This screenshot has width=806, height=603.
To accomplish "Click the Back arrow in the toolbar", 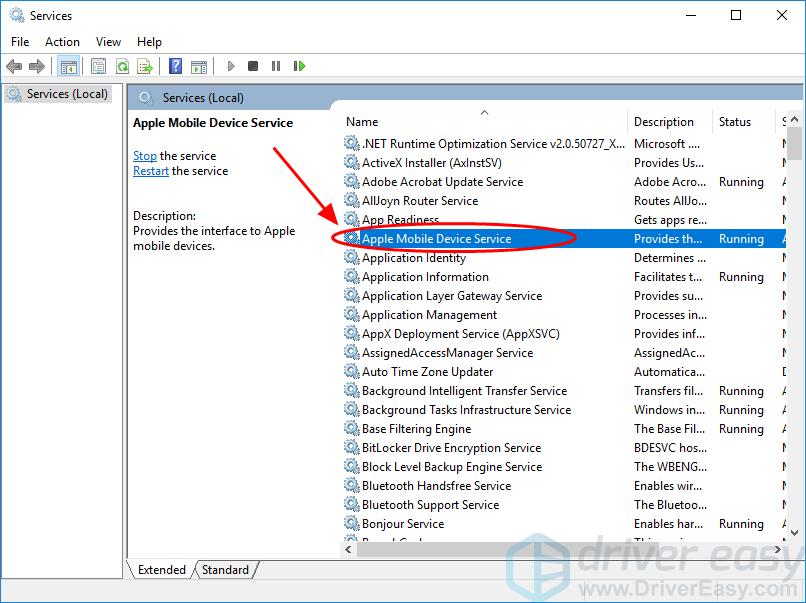I will 14,66.
